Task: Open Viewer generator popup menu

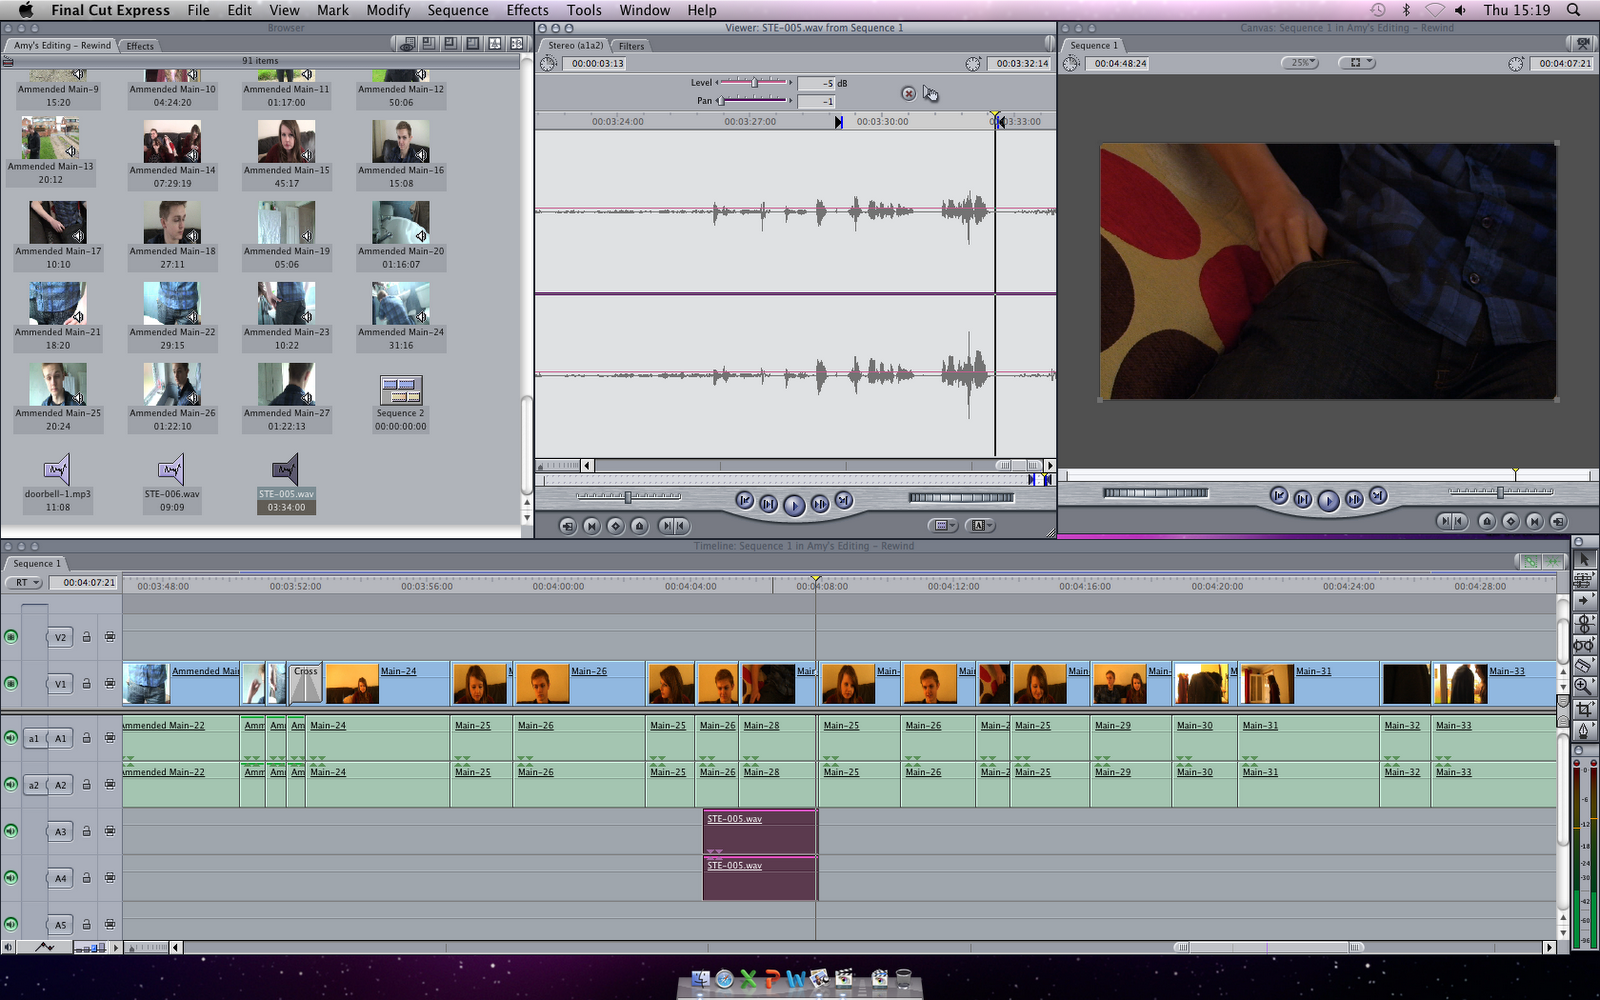Action: pos(980,525)
